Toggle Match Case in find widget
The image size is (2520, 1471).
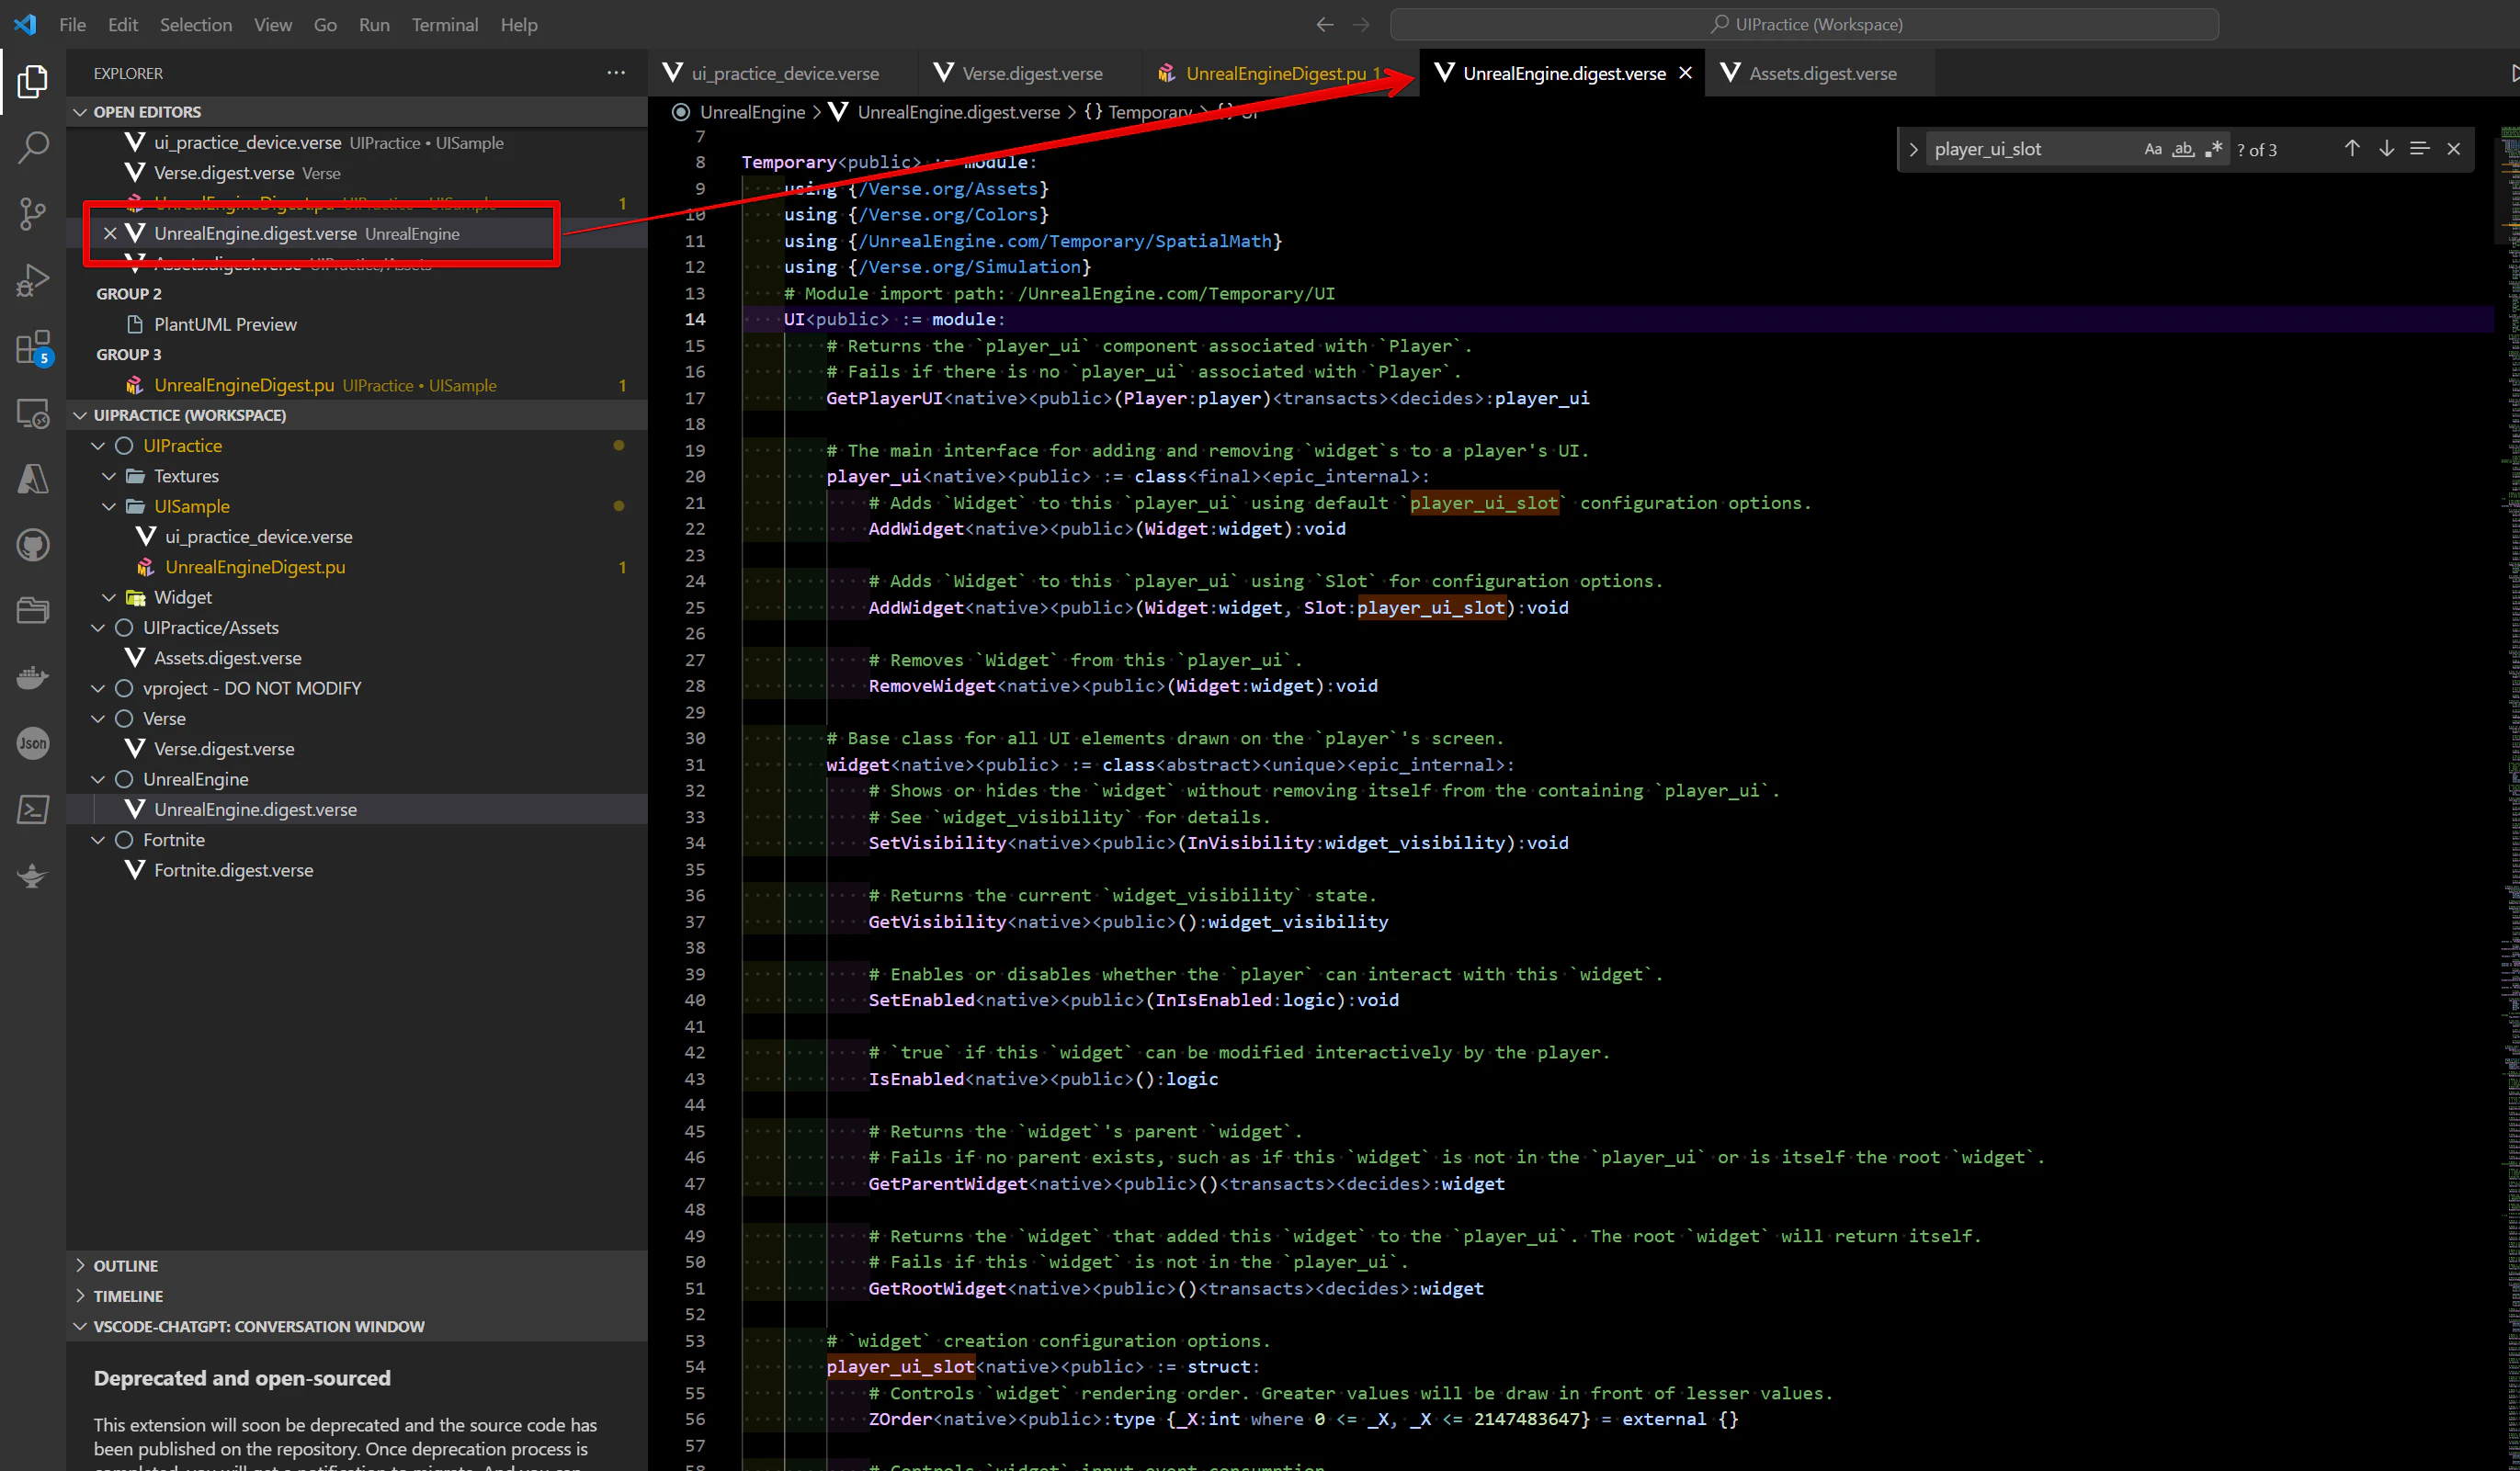2152,149
